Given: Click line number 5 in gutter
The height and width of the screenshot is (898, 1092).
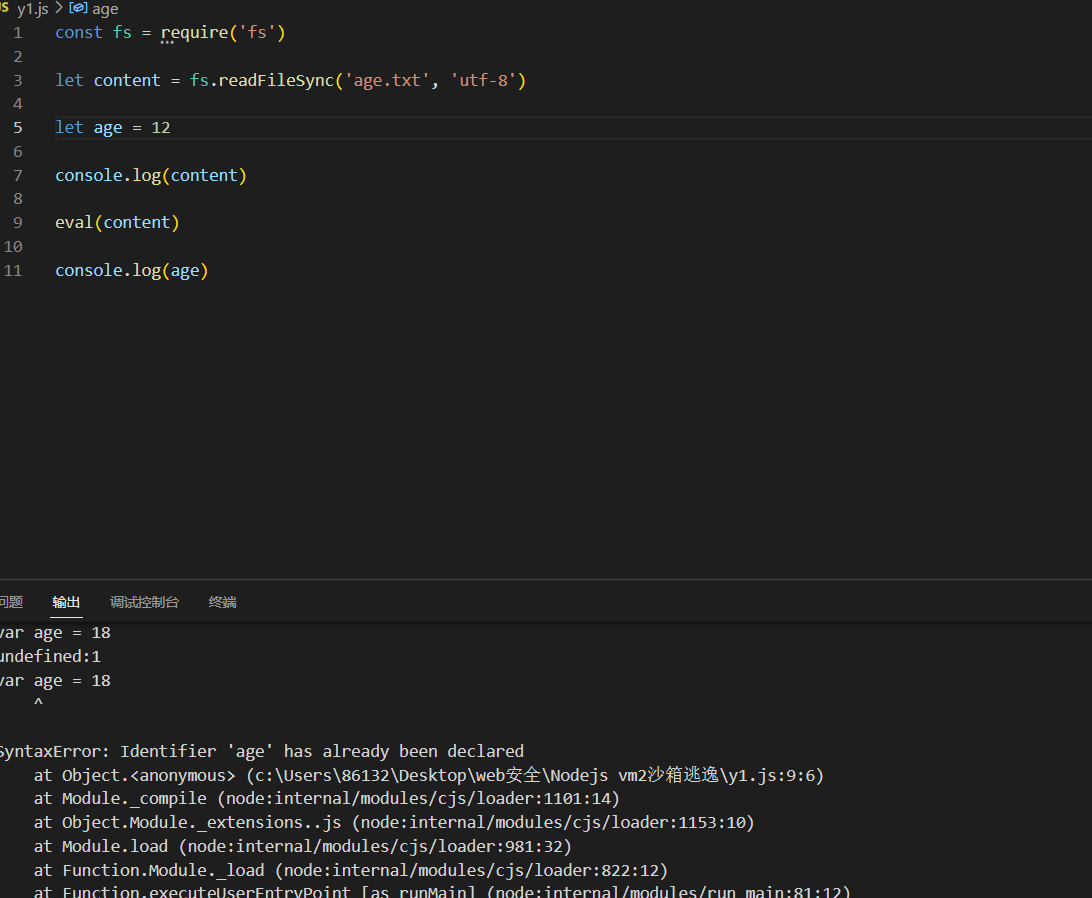Looking at the screenshot, I should [x=17, y=128].
